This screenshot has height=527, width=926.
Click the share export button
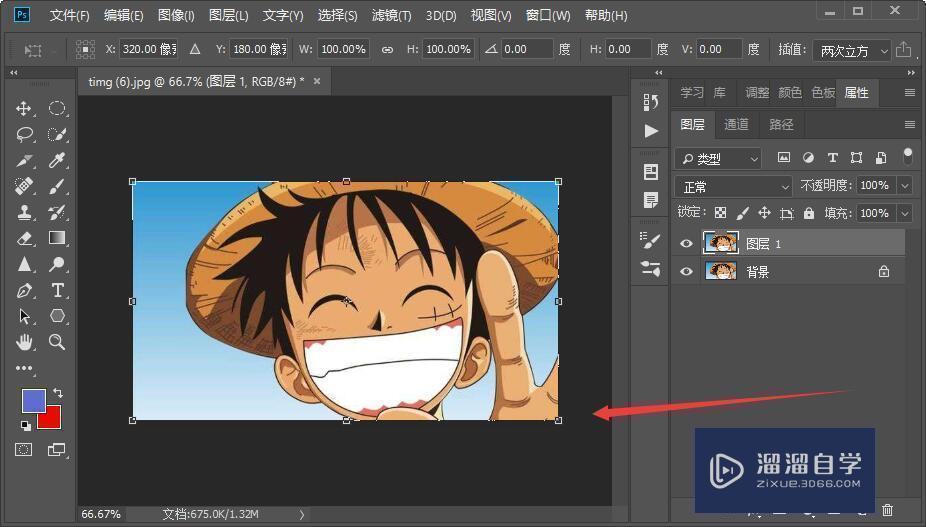903,50
